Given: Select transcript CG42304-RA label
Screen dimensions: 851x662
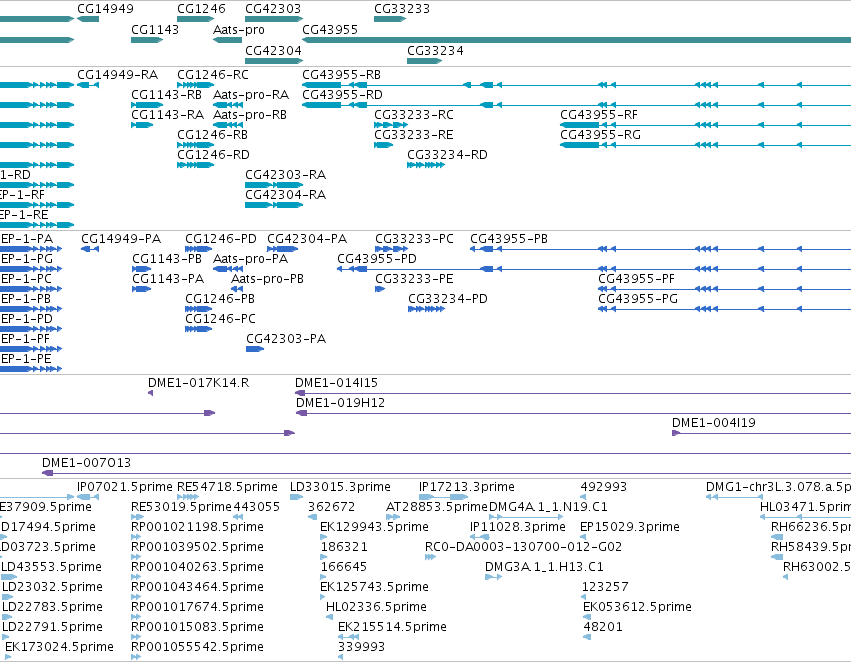Looking at the screenshot, I should click(286, 195).
